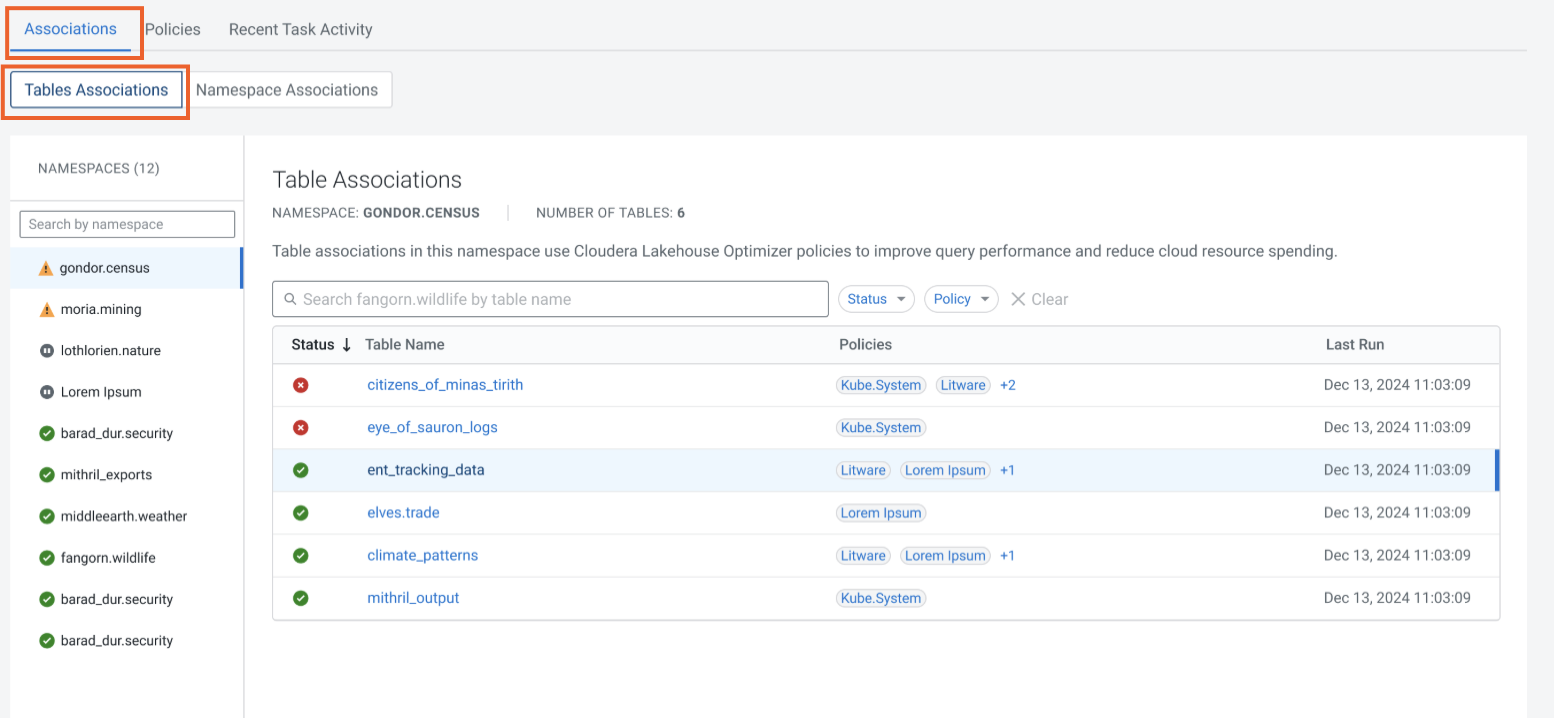1554x718 pixels.
Task: Click the Policies column header
Action: click(x=865, y=344)
